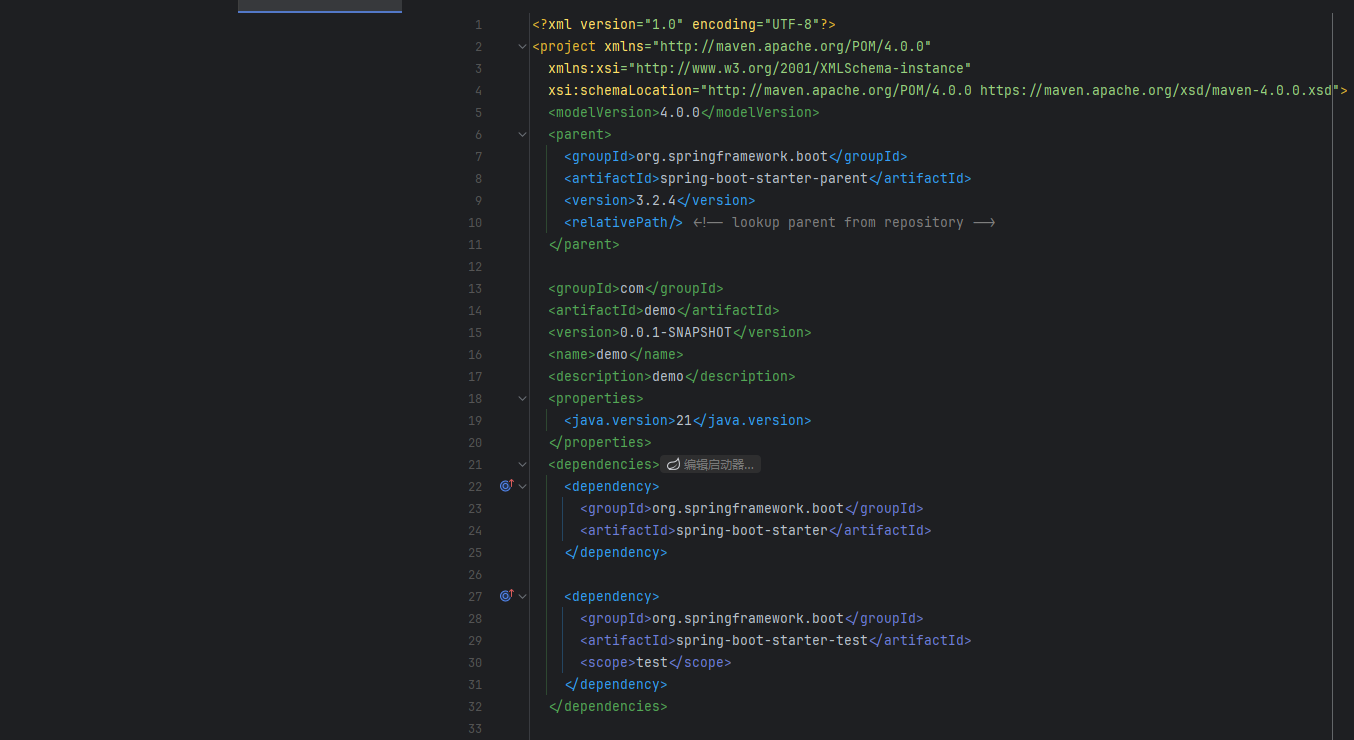1354x740 pixels.
Task: Click the relativePath element on line 10
Action: click(x=620, y=222)
